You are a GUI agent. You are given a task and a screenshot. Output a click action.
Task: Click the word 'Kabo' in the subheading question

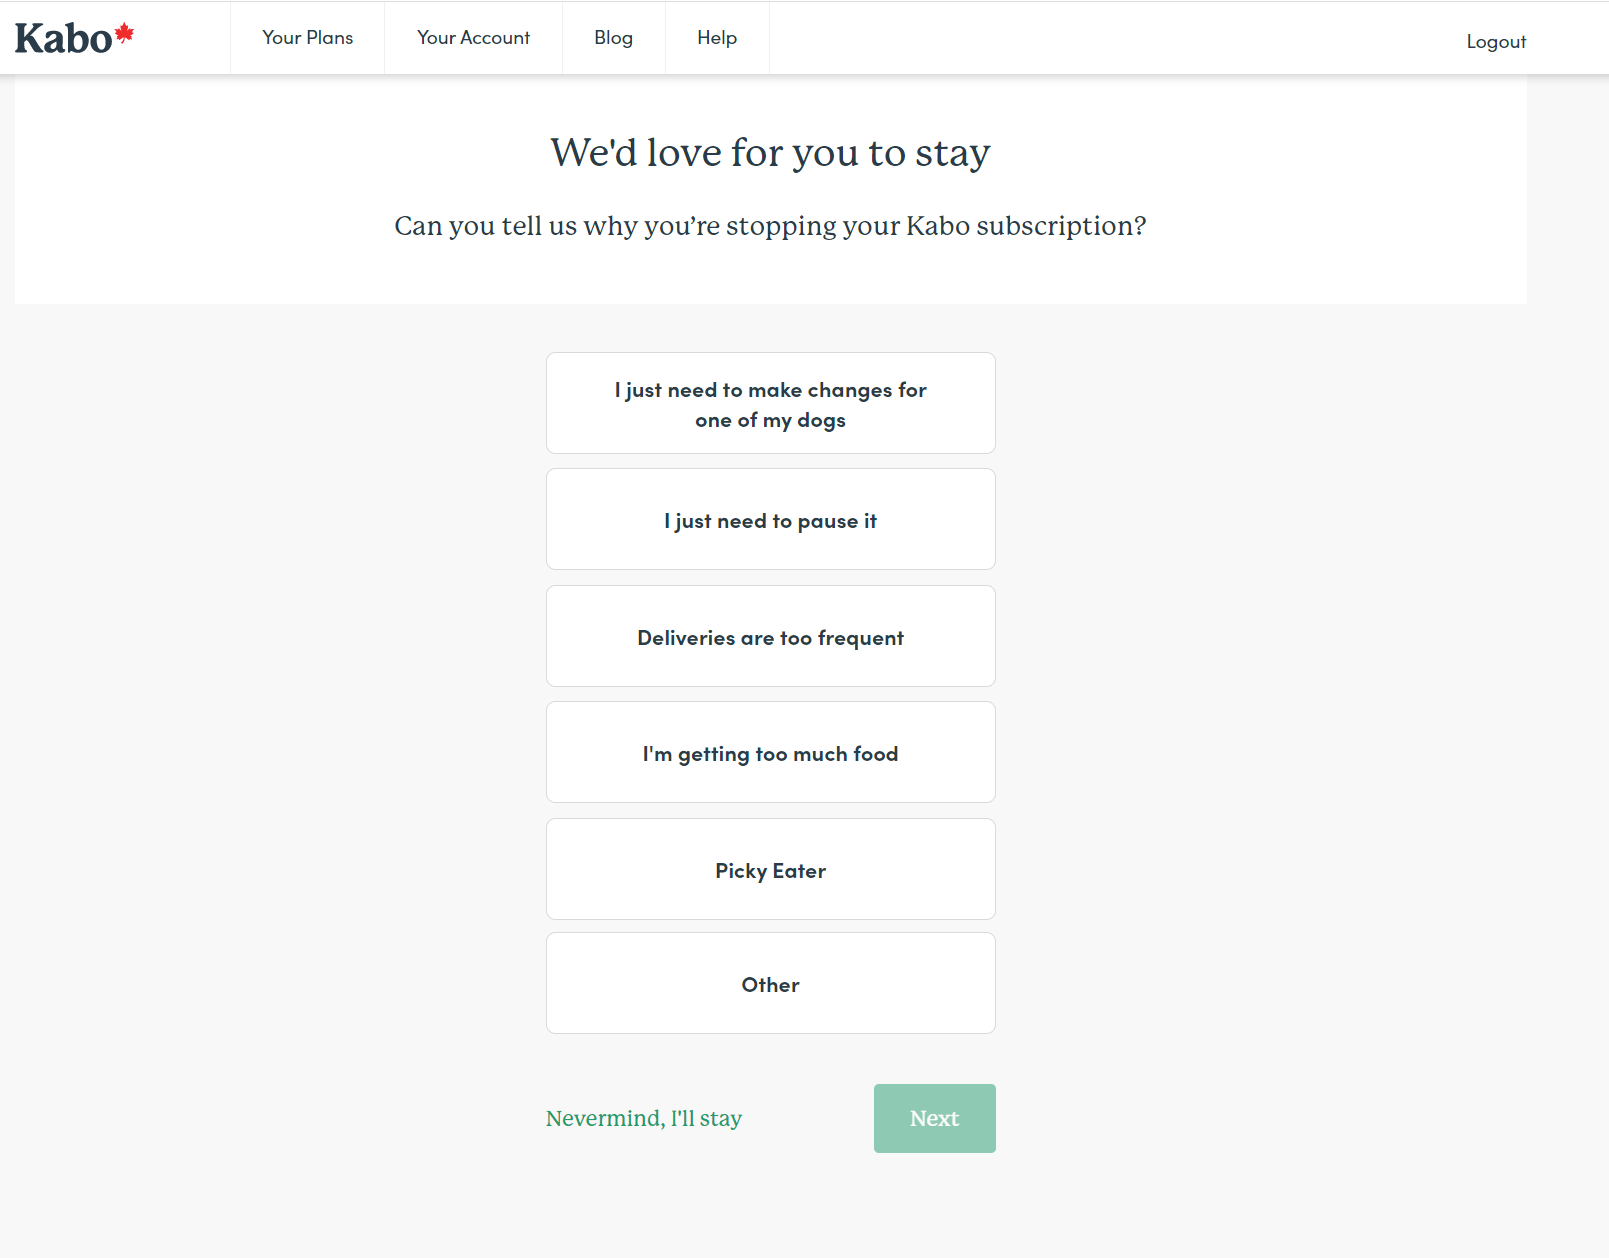937,226
